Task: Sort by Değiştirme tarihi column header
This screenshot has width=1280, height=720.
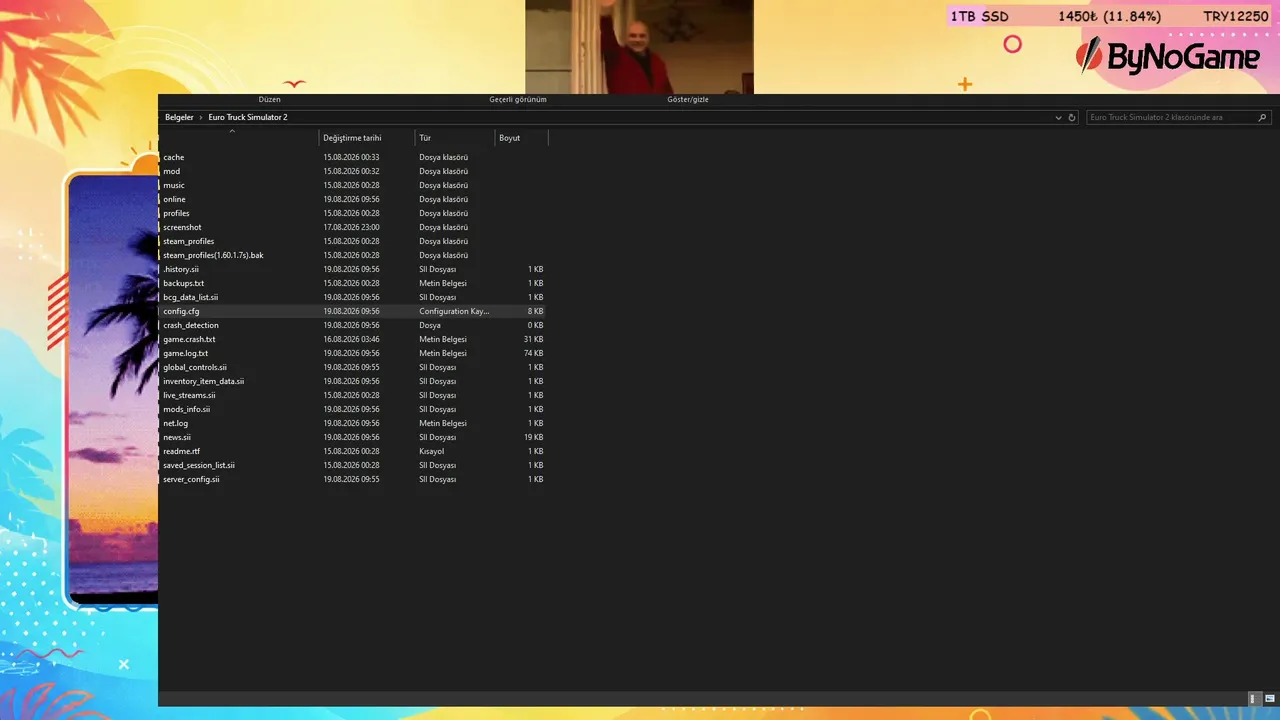Action: tap(352, 138)
